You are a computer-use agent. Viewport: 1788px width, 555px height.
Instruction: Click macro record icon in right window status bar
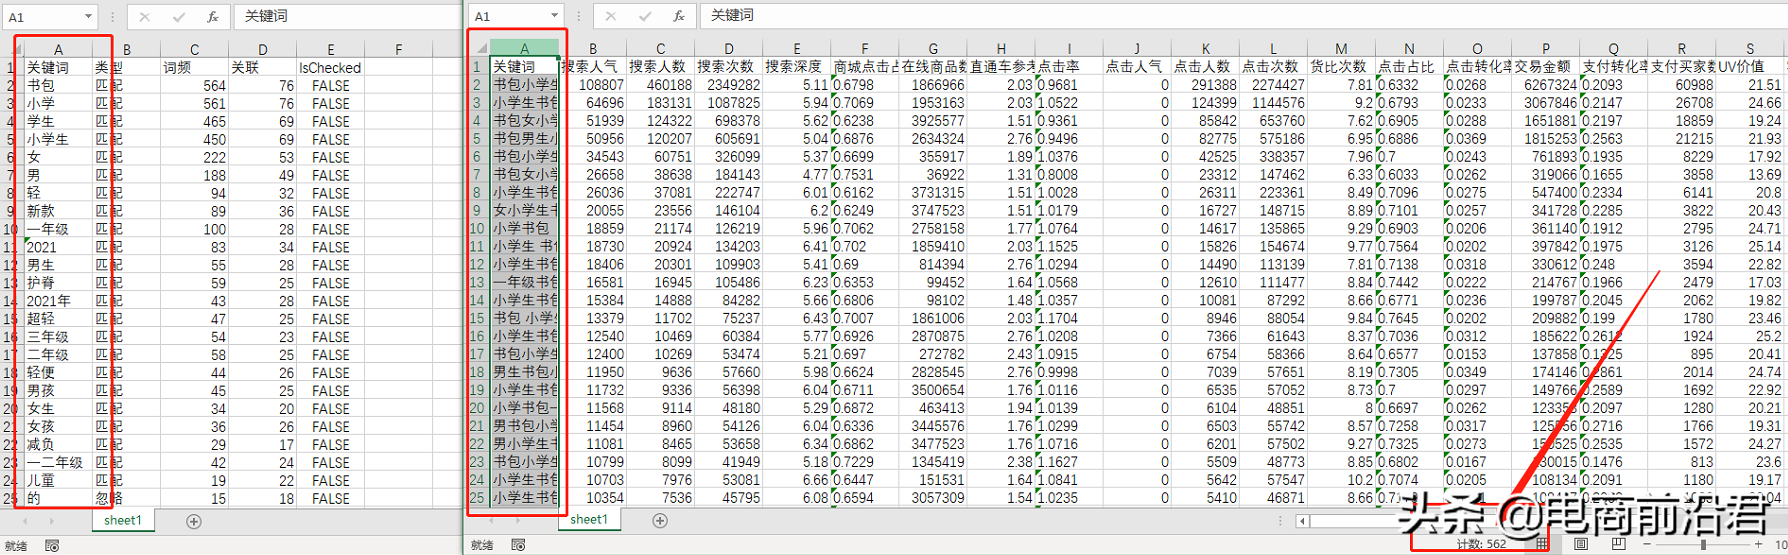518,545
